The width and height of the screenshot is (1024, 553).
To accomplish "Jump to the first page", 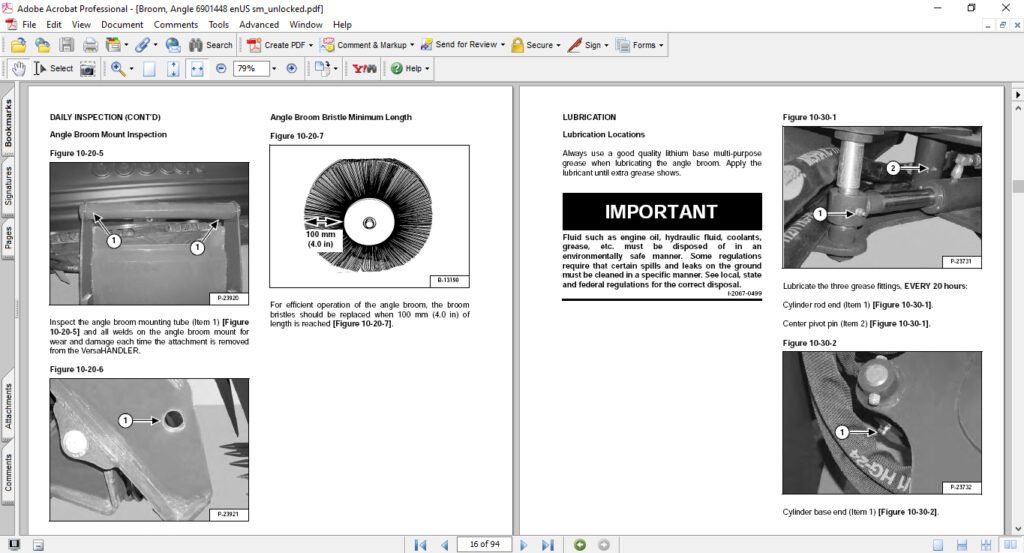I will 421,544.
